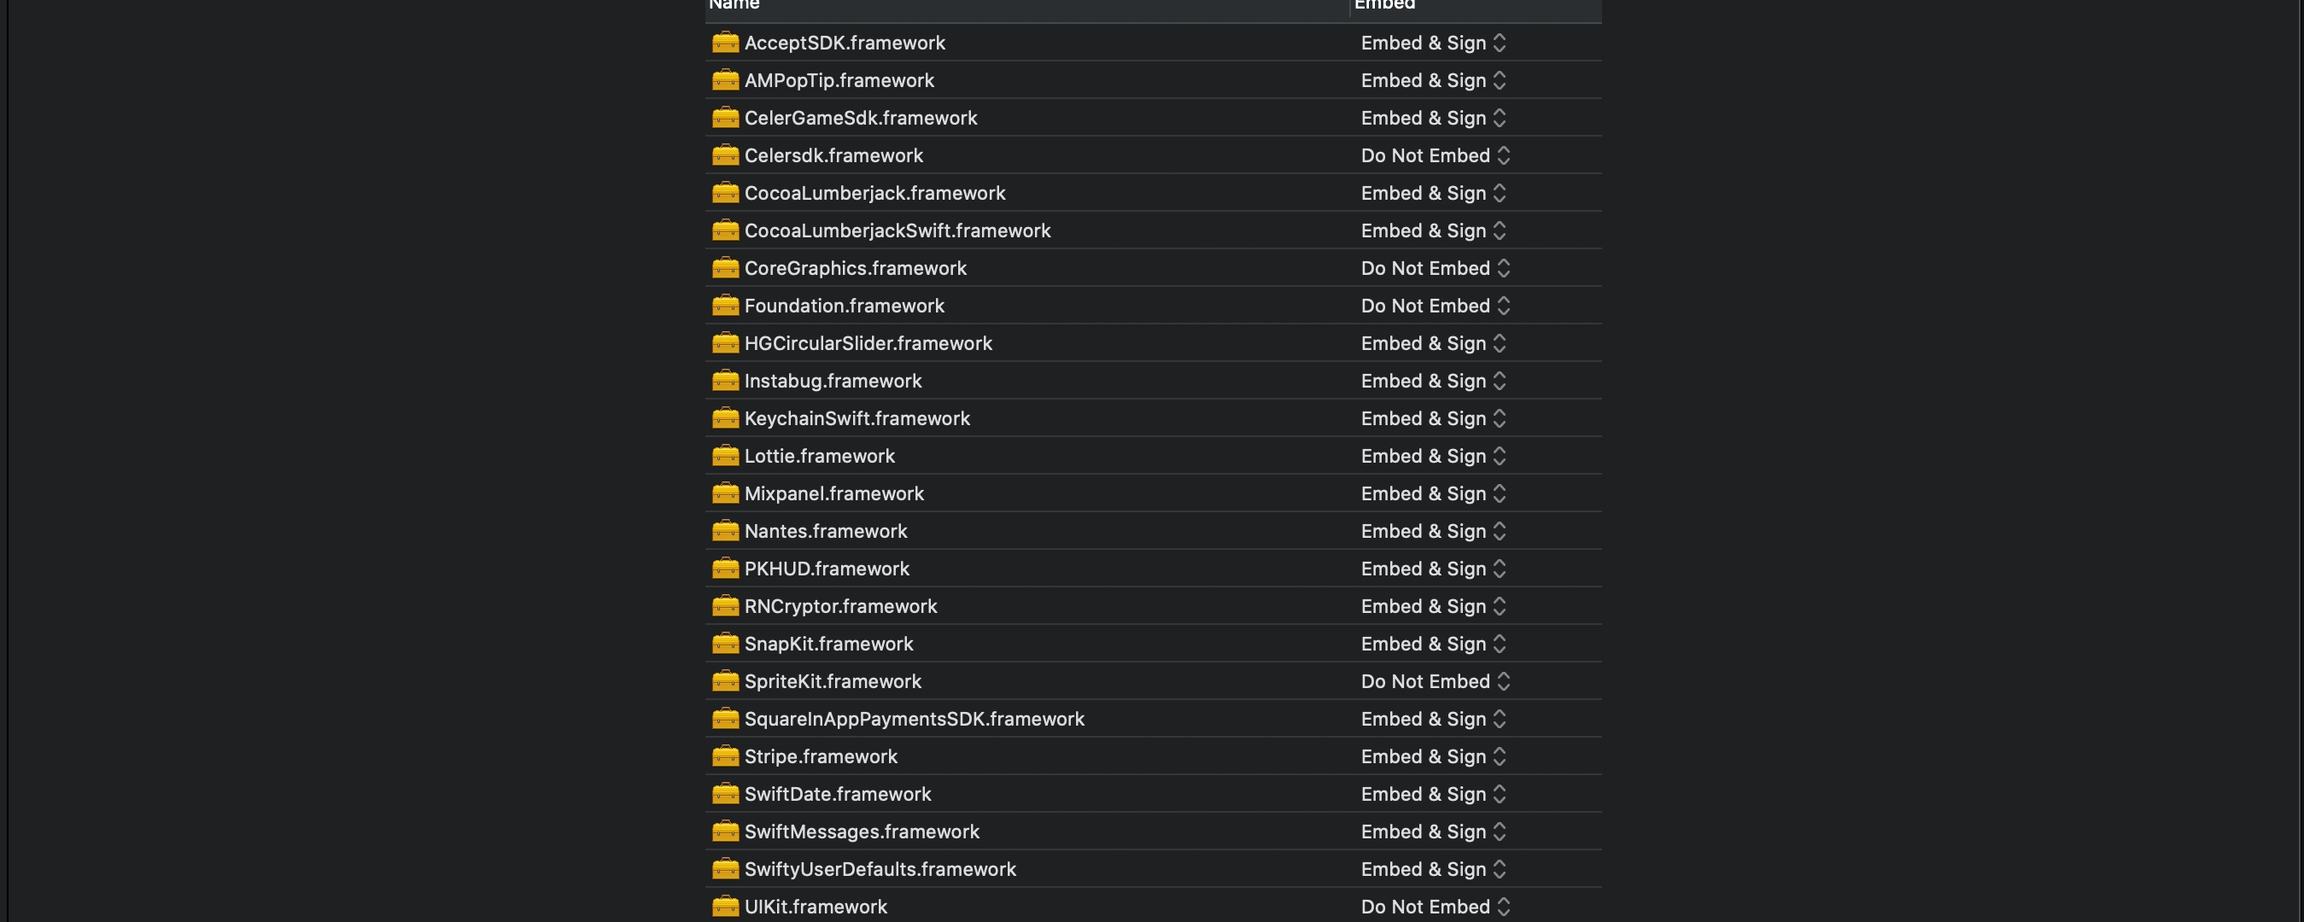Click the CoreGraphics.framework toolbox icon
The image size is (2304, 922).
(725, 268)
